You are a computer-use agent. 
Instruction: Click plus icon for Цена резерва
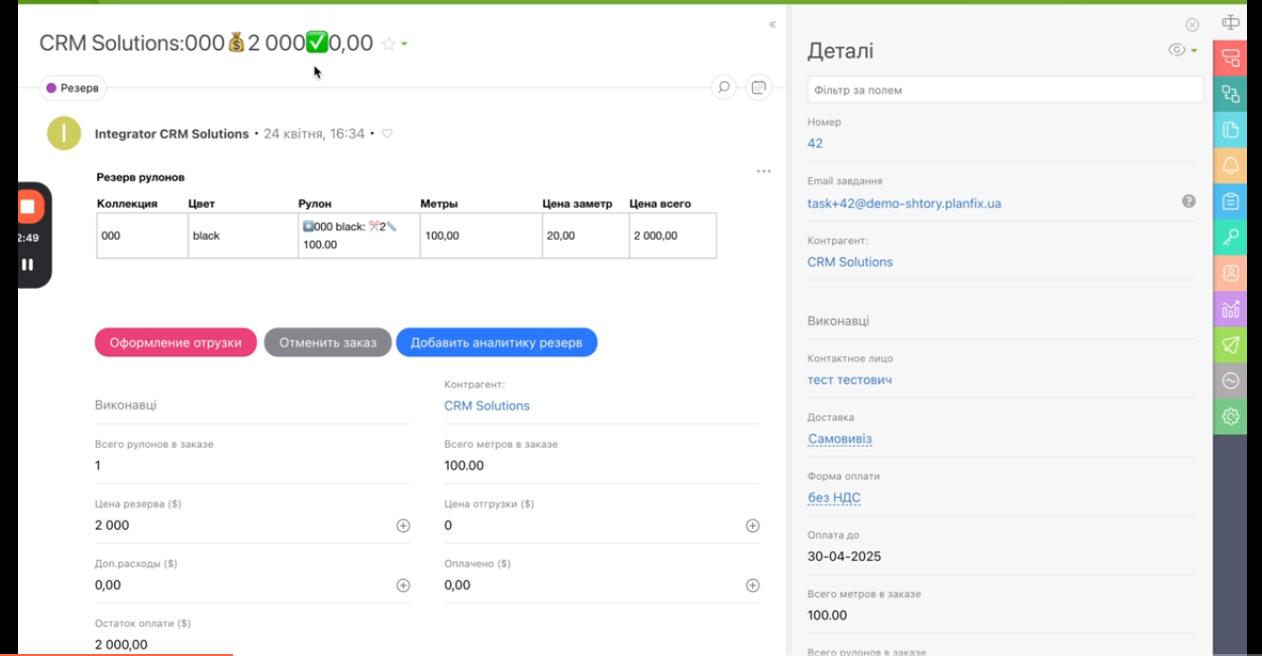point(403,526)
